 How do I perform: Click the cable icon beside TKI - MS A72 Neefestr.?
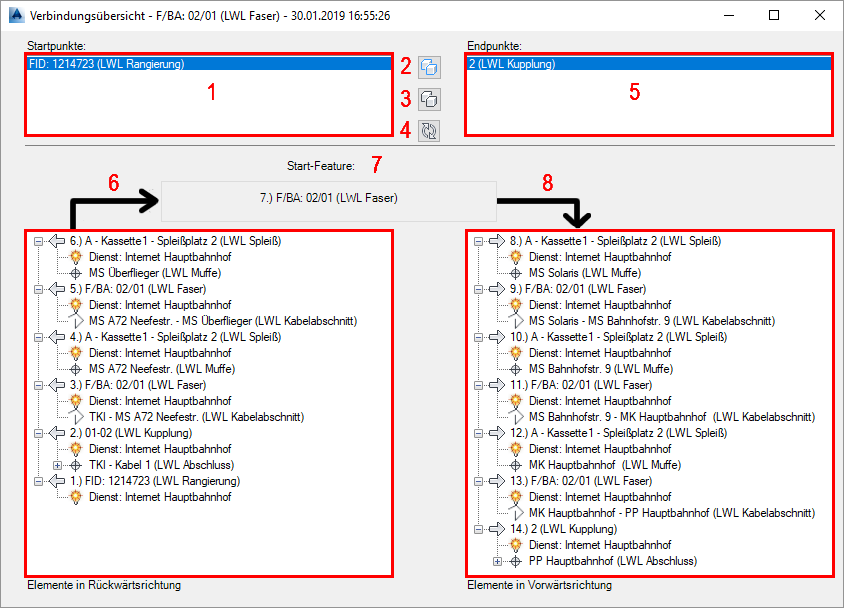point(76,417)
